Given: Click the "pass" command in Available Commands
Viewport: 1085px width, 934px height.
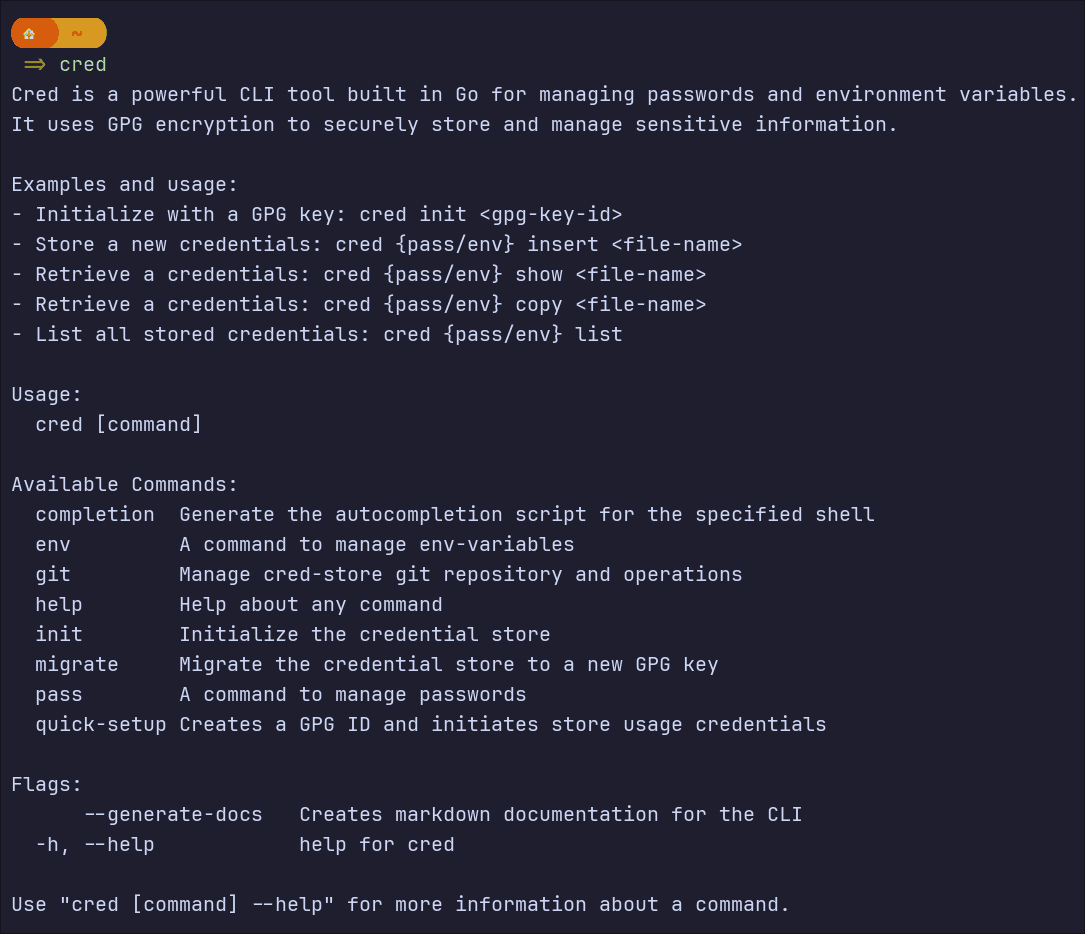Looking at the screenshot, I should coord(59,695).
